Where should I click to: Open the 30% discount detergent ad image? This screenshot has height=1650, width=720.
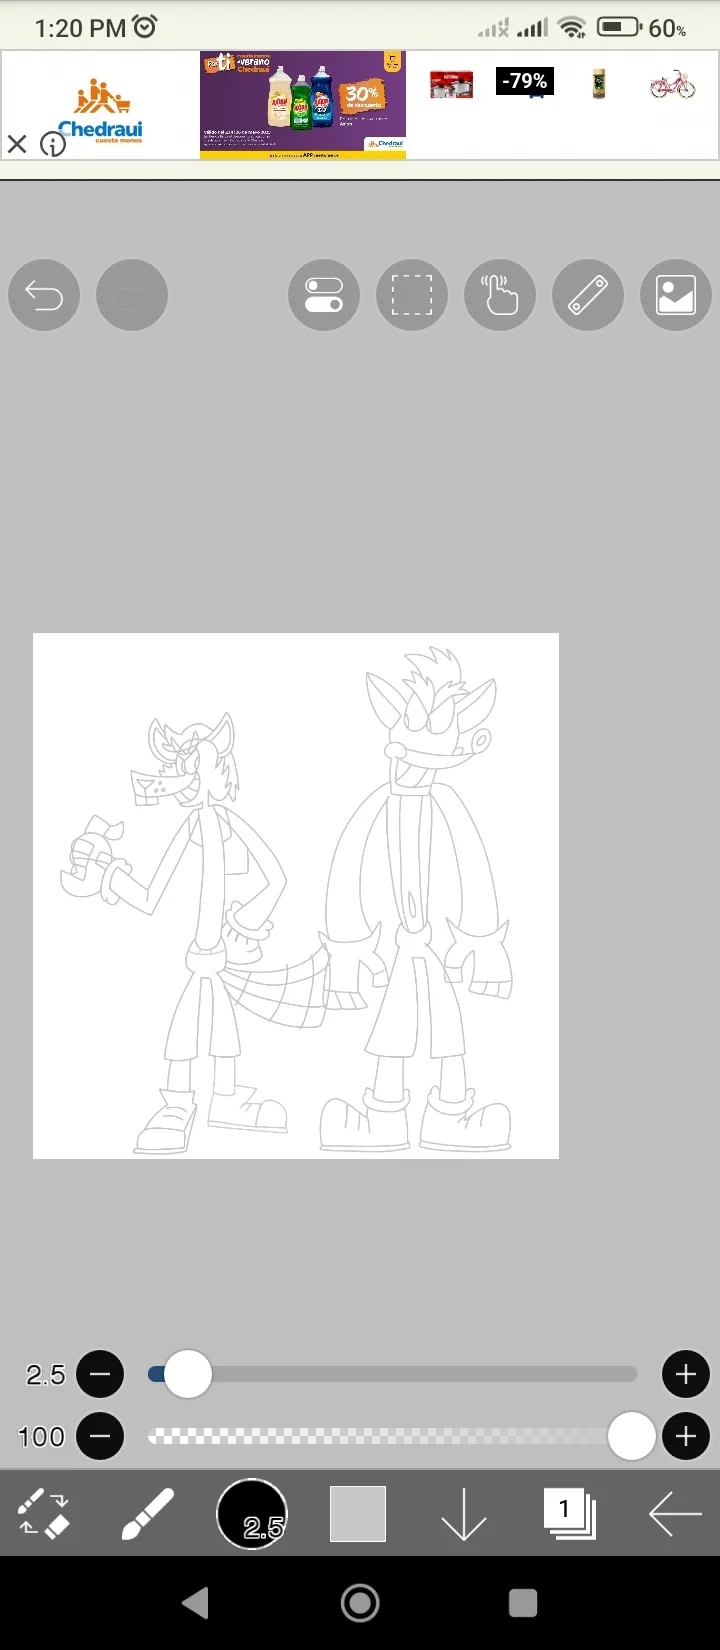click(303, 105)
